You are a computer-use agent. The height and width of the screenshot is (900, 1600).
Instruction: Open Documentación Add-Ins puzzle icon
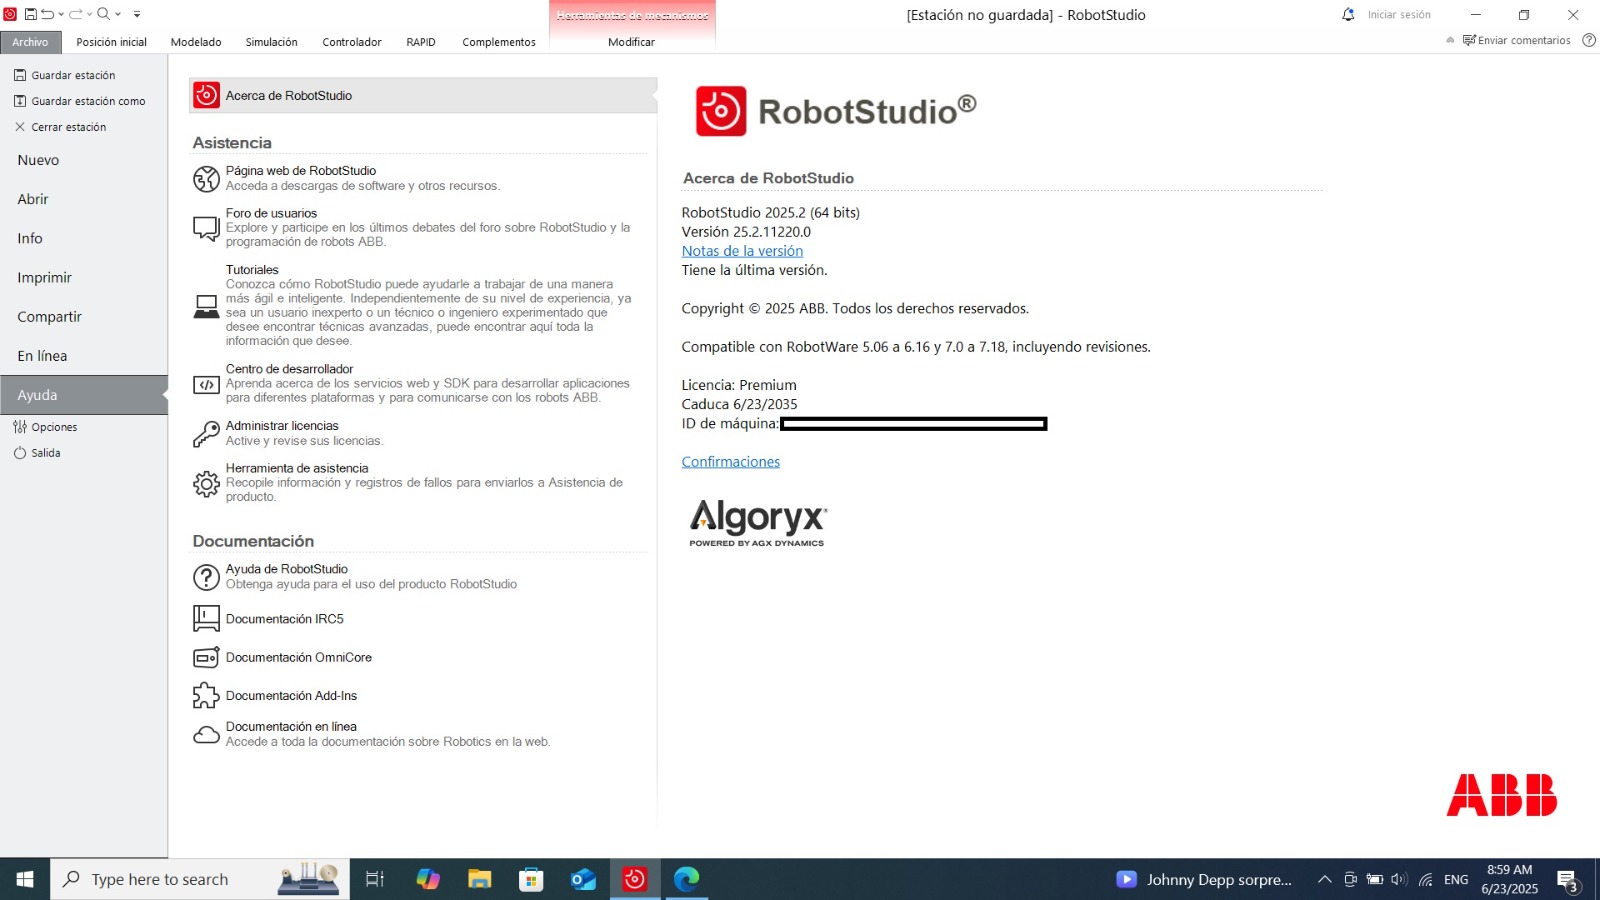pos(206,695)
